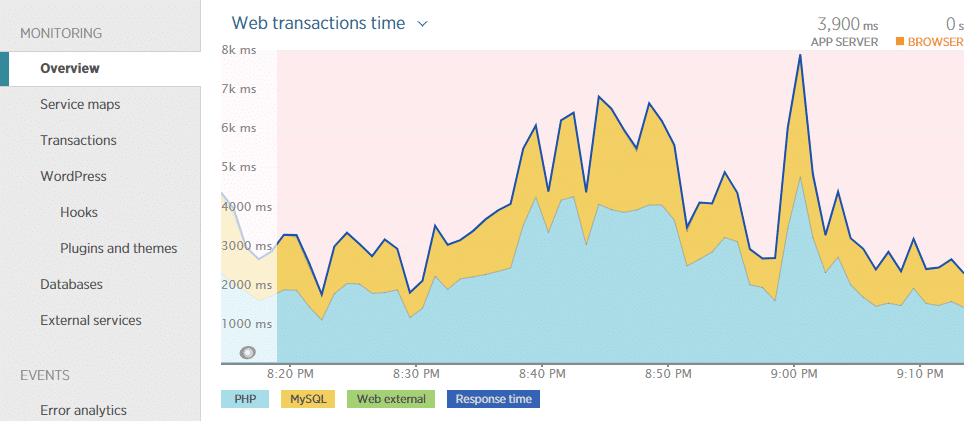Open the Web transactions time dropdown arrow
970x421 pixels.
(423, 24)
